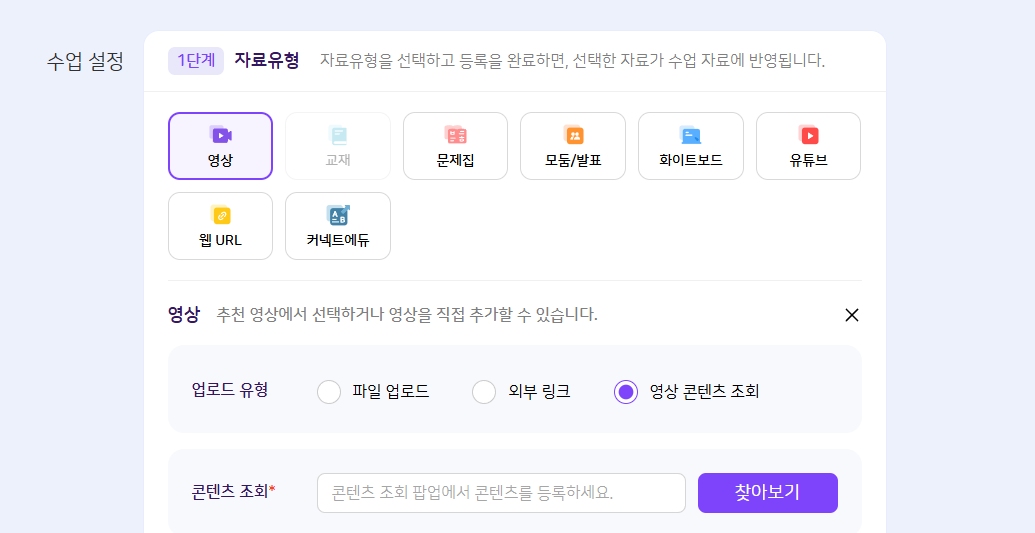
Task: Click the 영상 section heading text
Action: [x=184, y=315]
